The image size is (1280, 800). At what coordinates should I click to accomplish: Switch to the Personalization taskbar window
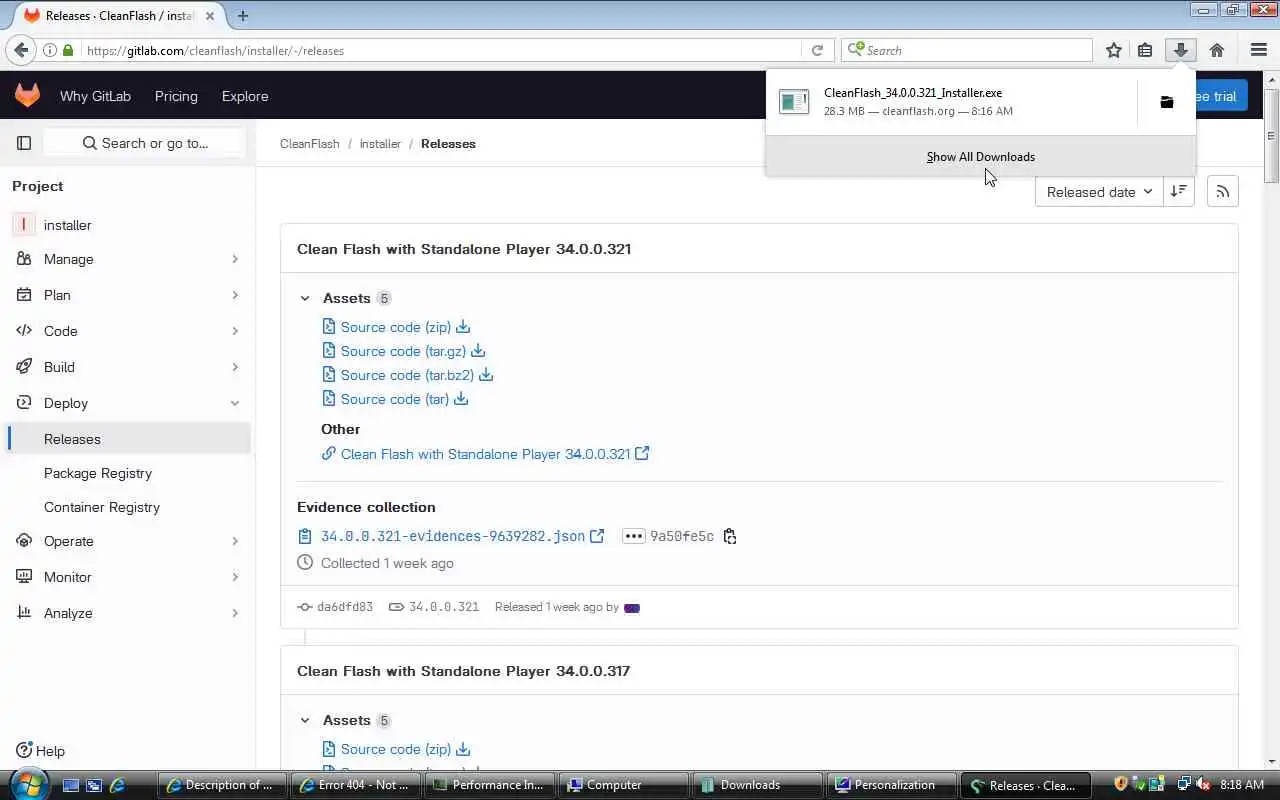coord(891,785)
